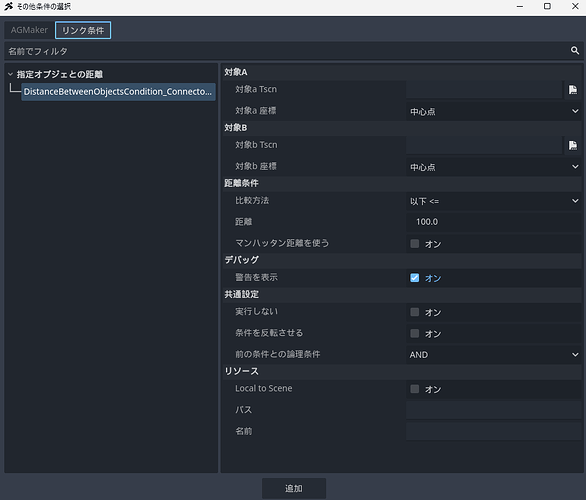Toggle マンハッタン距離を使う checkbox
Image resolution: width=586 pixels, height=500 pixels.
pyautogui.click(x=414, y=244)
